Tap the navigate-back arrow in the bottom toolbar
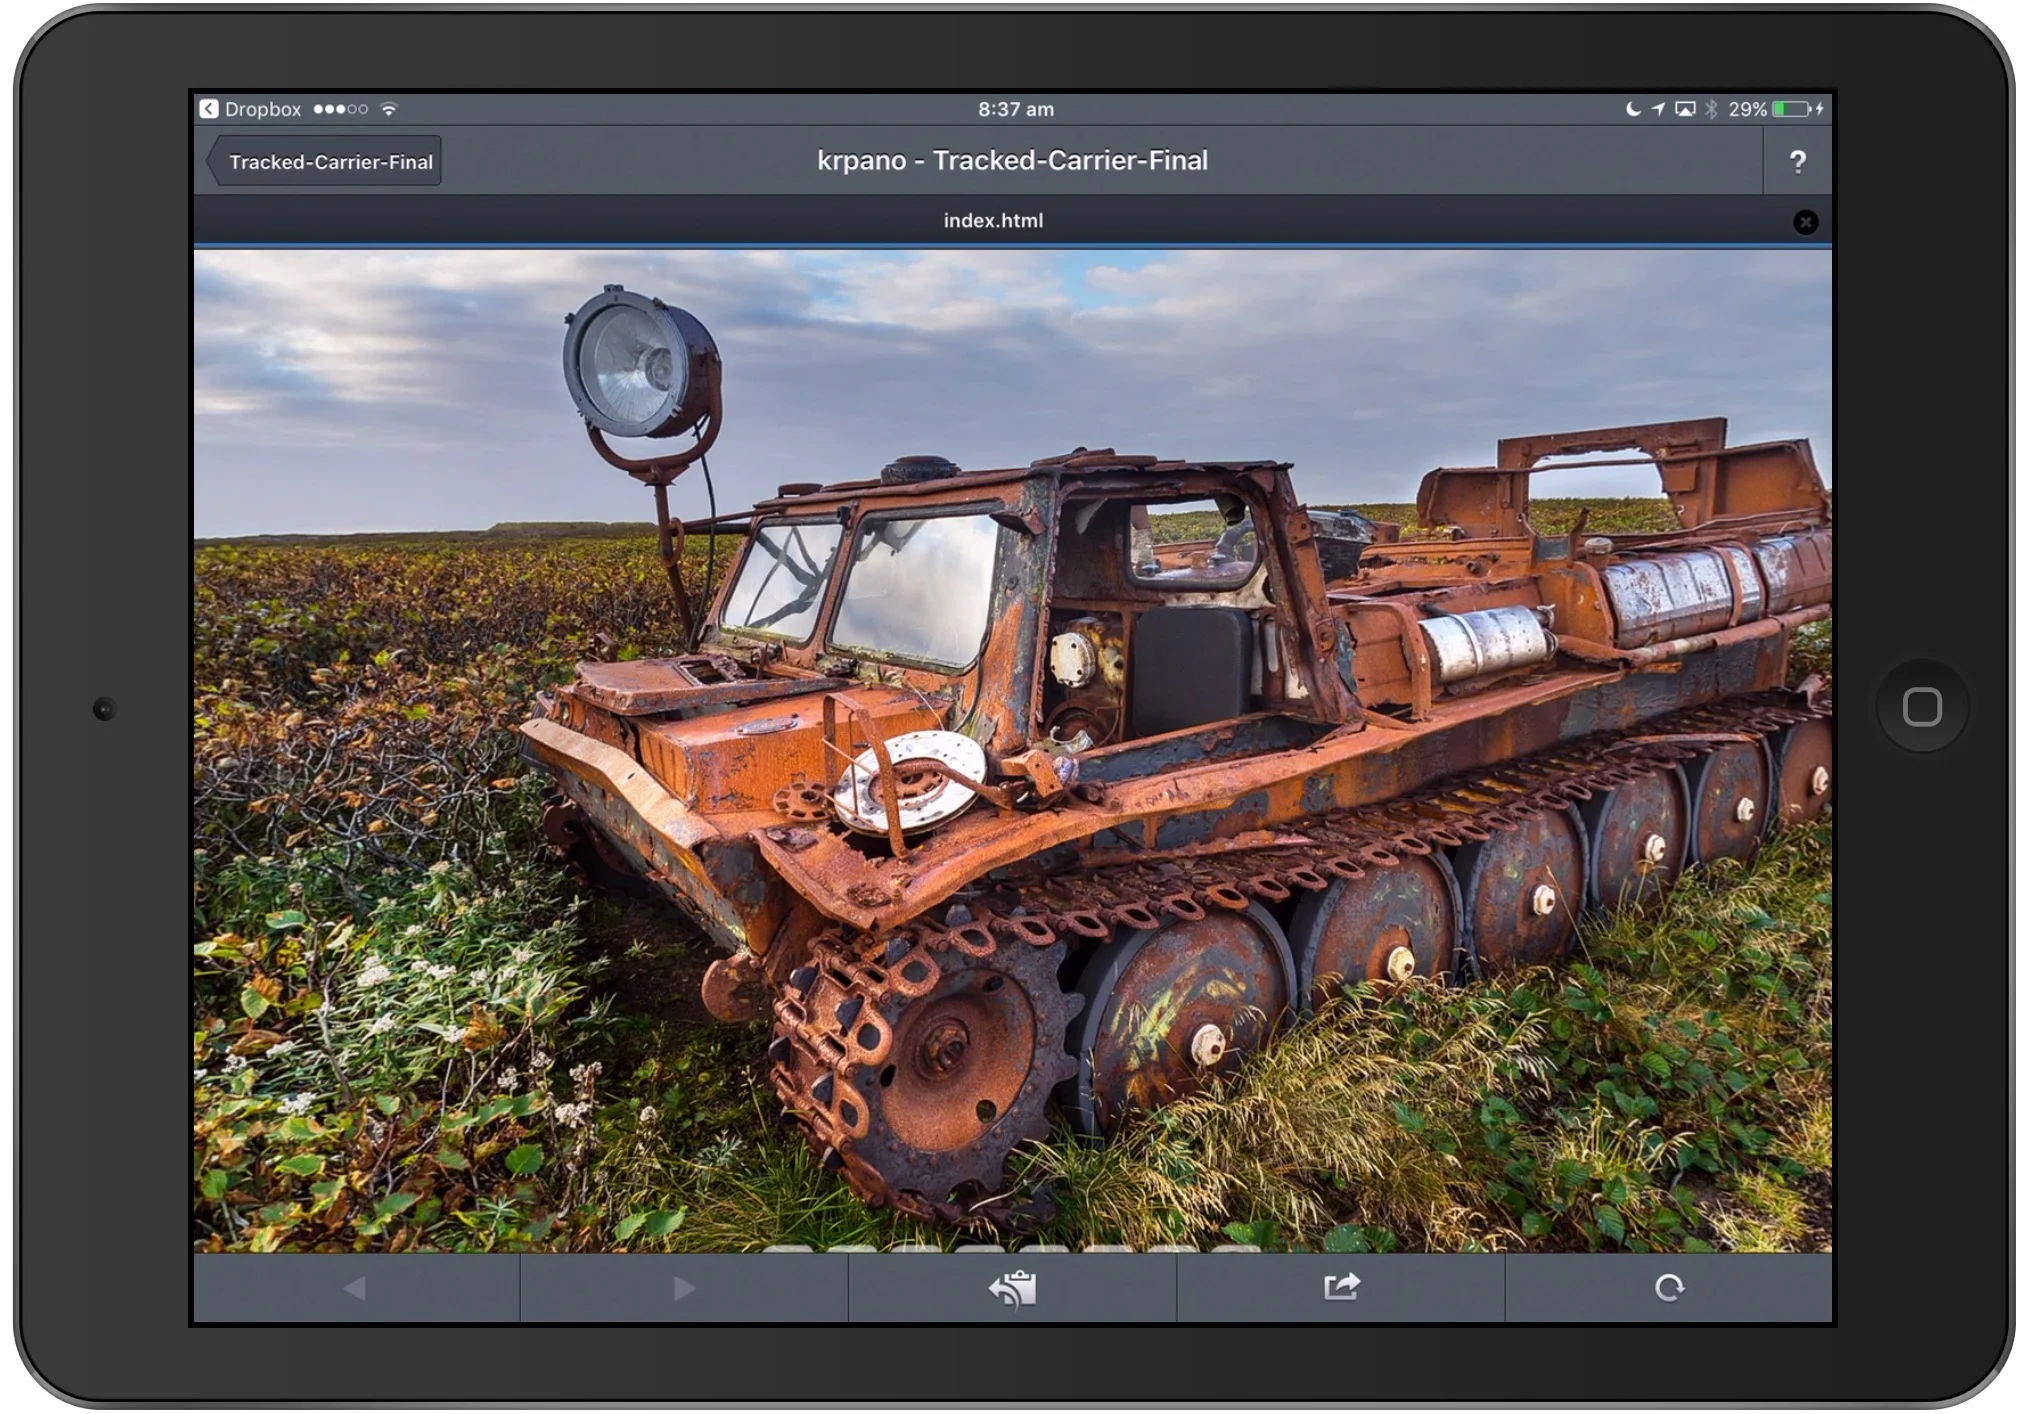 (x=355, y=1288)
